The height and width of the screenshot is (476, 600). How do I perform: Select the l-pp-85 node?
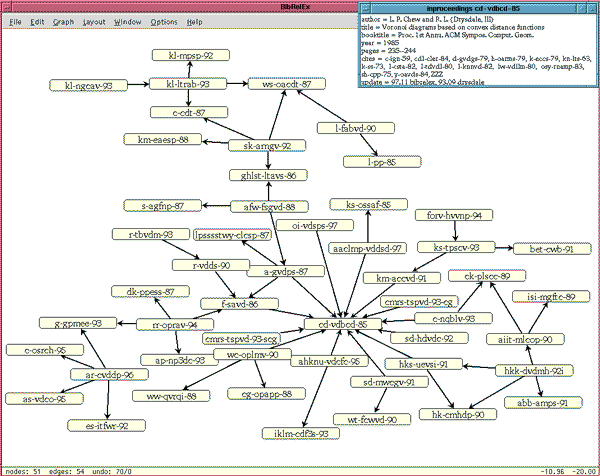[382, 162]
